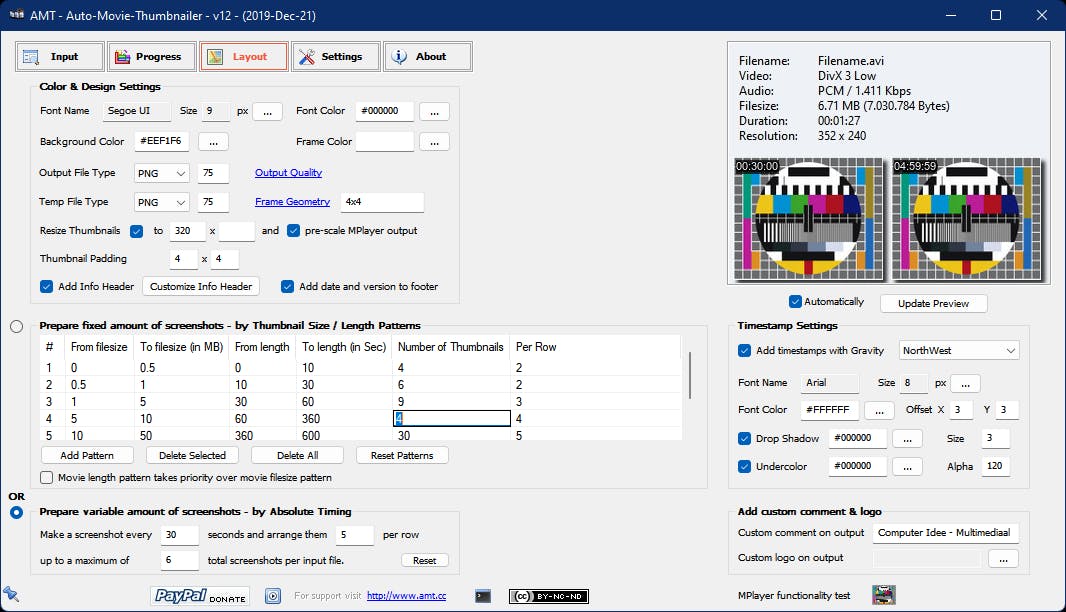Browse for custom logo on output
The image size is (1066, 612).
(x=1003, y=559)
